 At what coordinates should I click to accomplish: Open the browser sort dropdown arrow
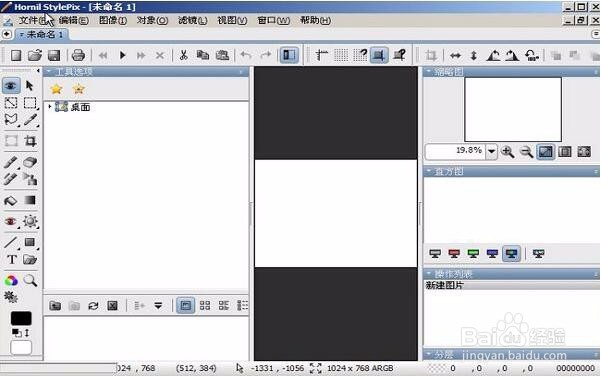click(158, 306)
